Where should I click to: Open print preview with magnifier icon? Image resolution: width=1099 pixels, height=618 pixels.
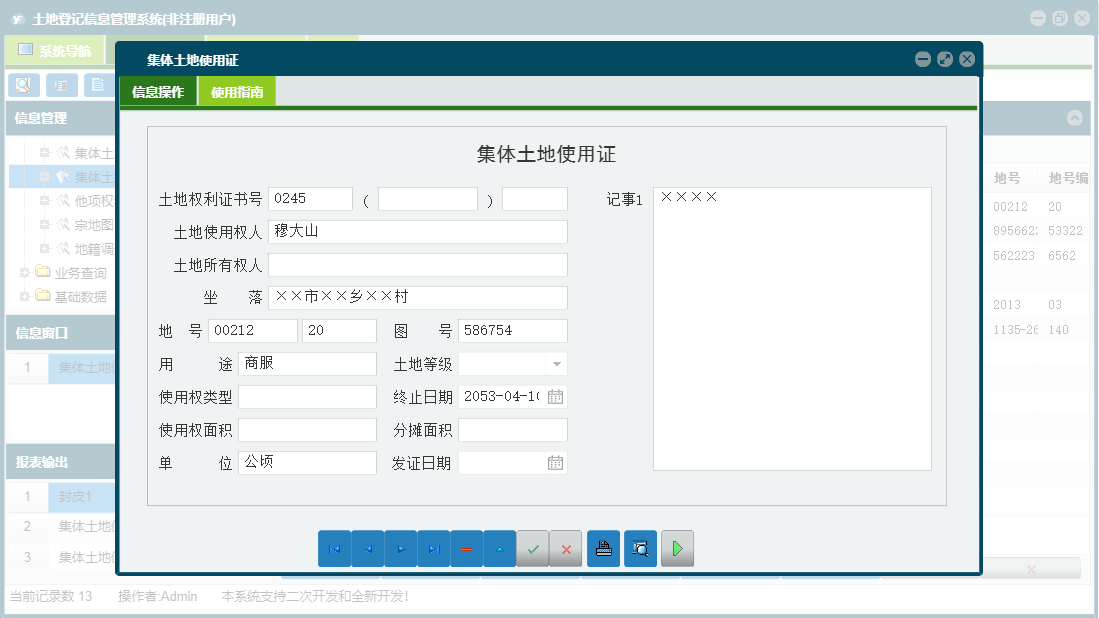pos(640,549)
